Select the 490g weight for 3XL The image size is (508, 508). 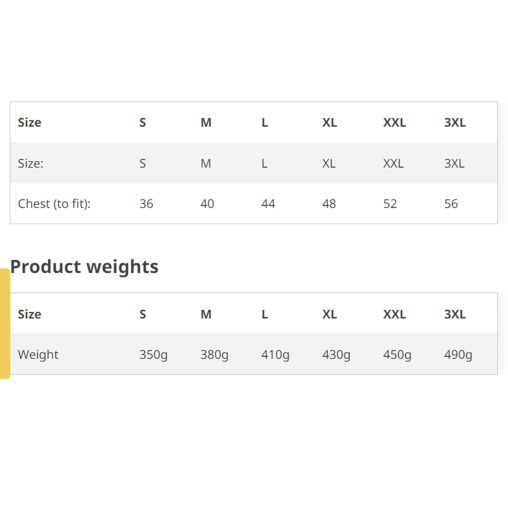pos(458,355)
